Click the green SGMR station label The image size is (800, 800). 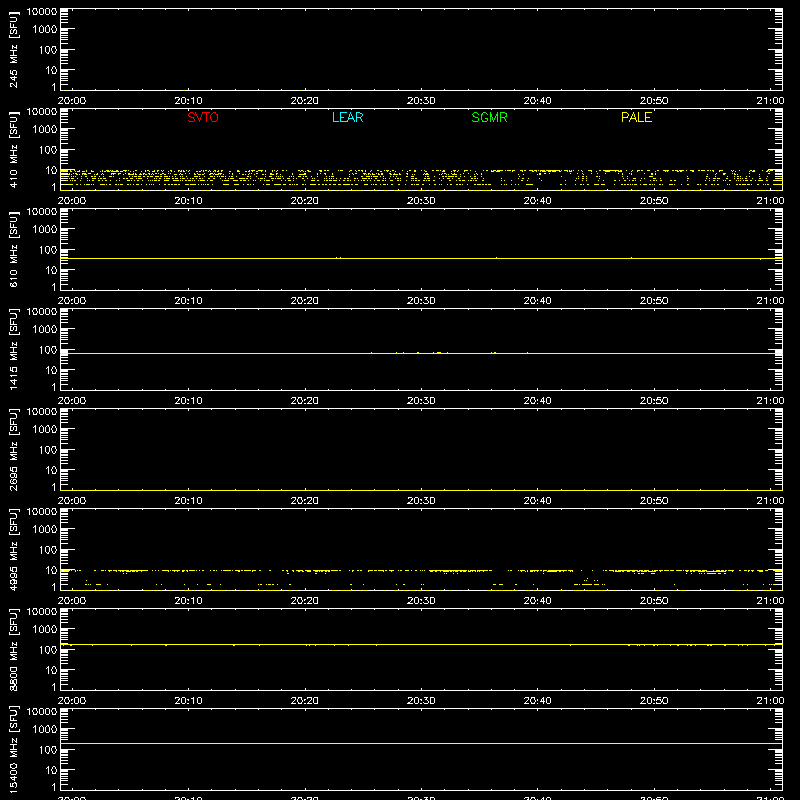pyautogui.click(x=489, y=117)
